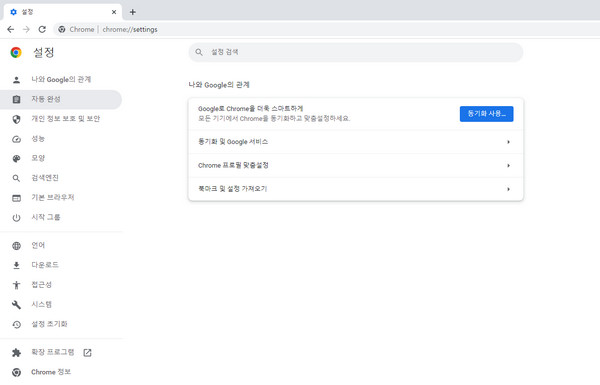The height and width of the screenshot is (385, 600).
Task: Open 북마크 및 설정 가져오기 row
Action: (x=355, y=189)
